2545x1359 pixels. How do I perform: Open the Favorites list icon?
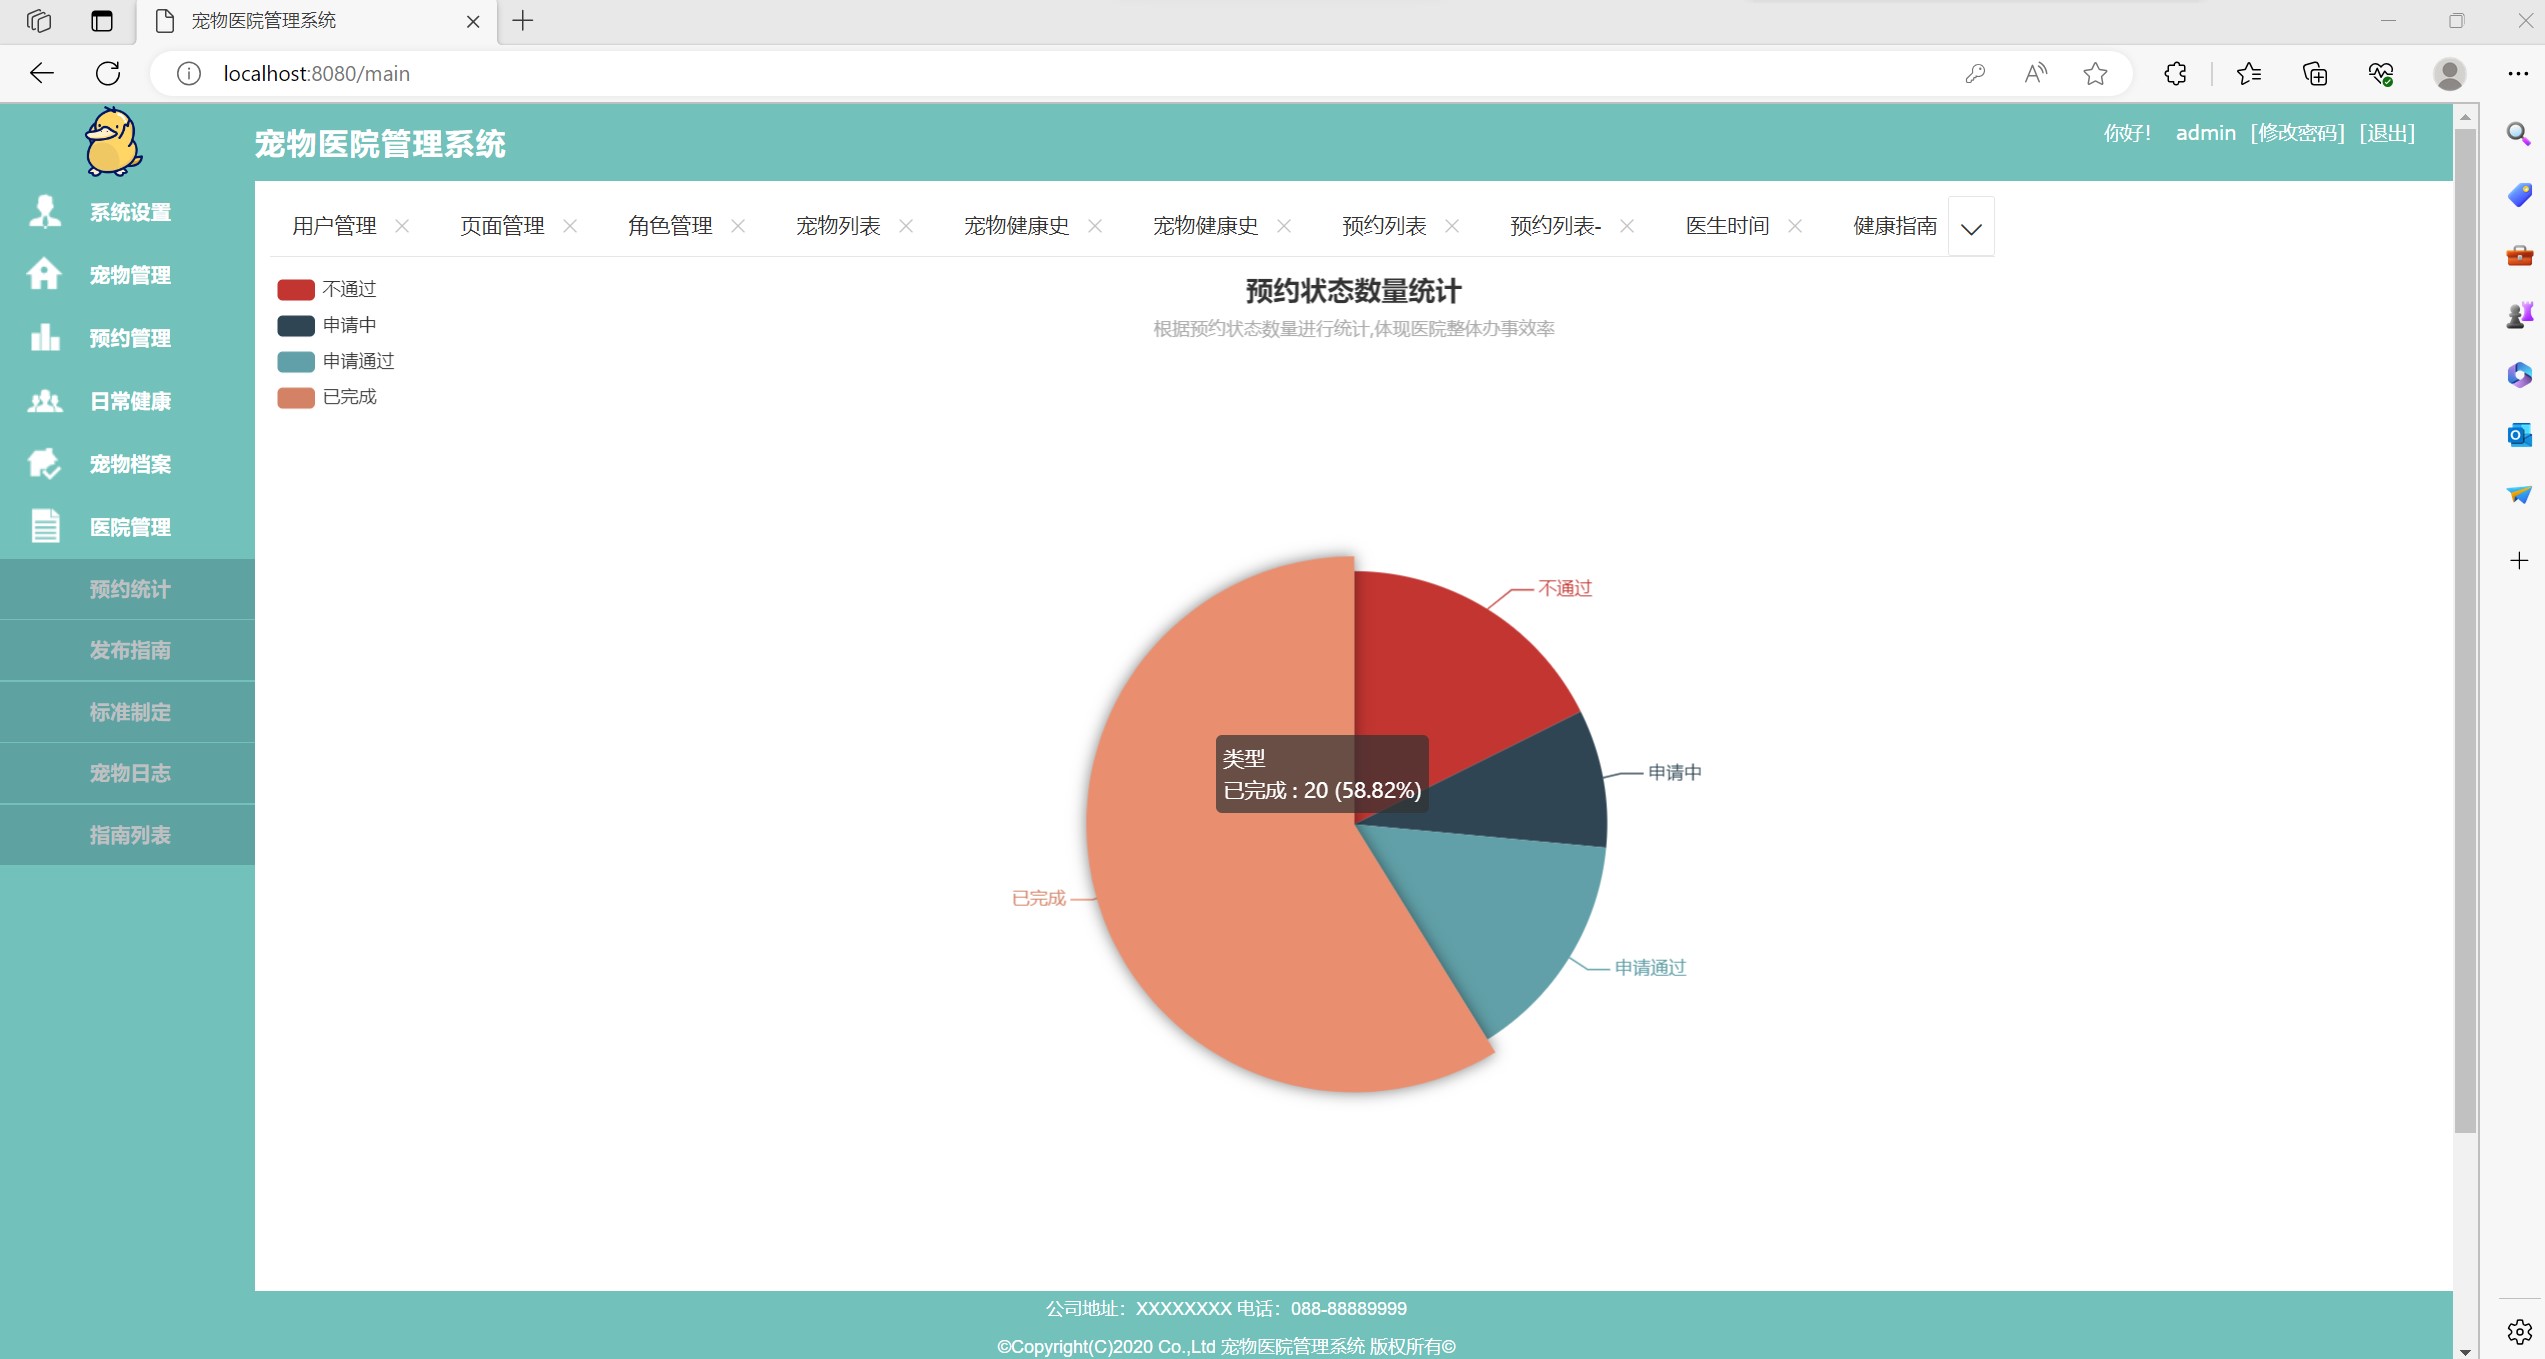[2249, 73]
